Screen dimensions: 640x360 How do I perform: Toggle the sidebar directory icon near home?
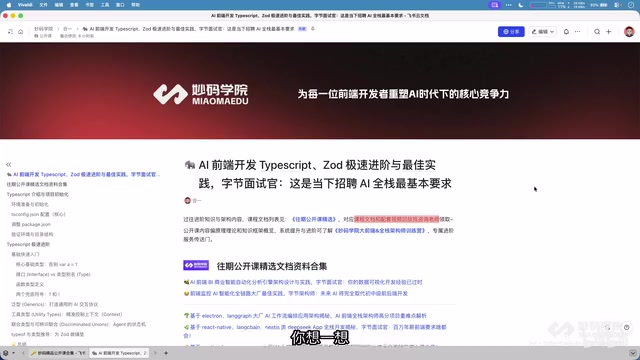10,31
